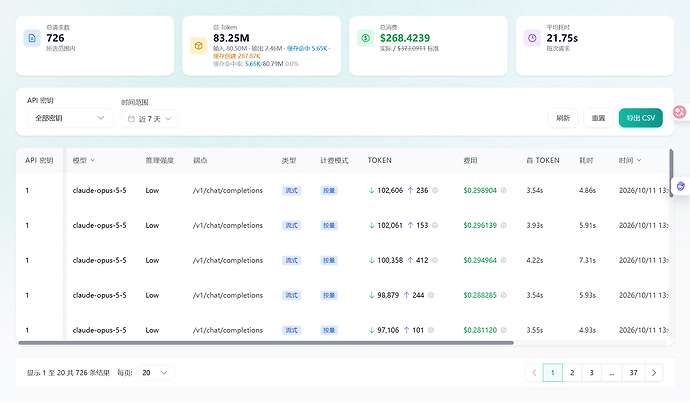Click the TOKEN column header
Screen dimensions: 690x402
379,161
